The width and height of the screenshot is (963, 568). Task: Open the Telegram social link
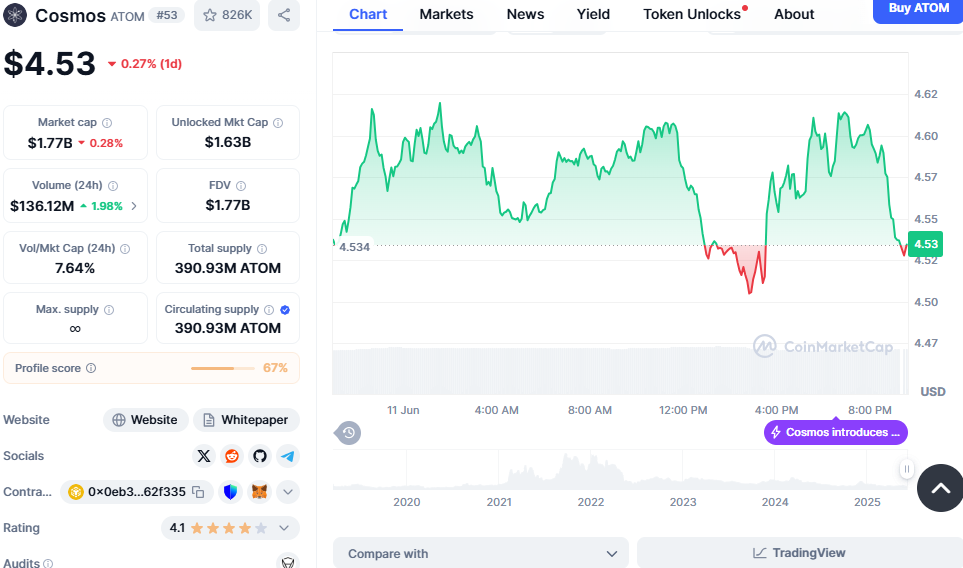point(288,456)
